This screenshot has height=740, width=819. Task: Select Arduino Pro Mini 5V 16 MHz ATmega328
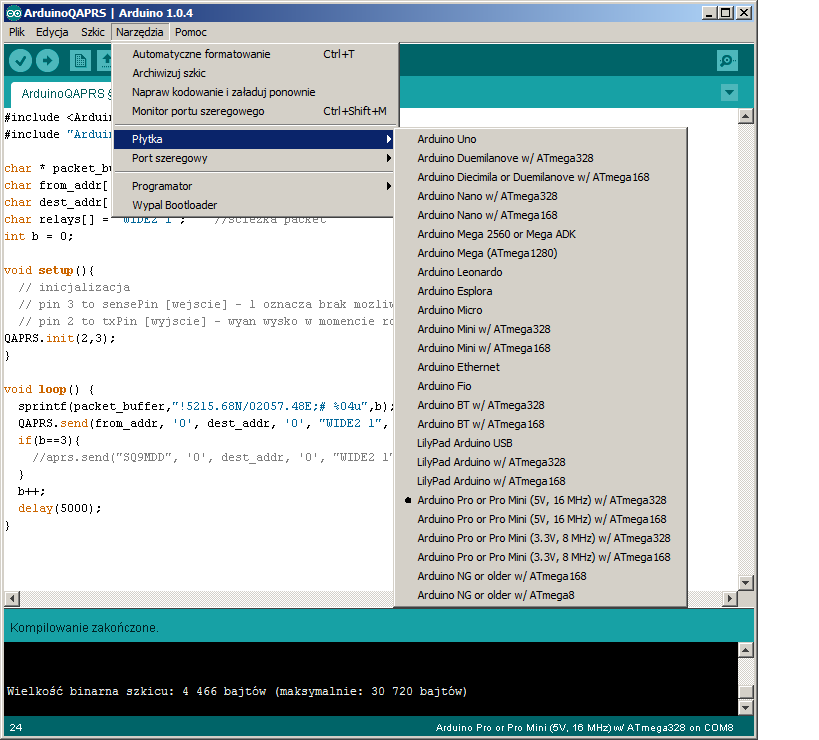pyautogui.click(x=541, y=500)
